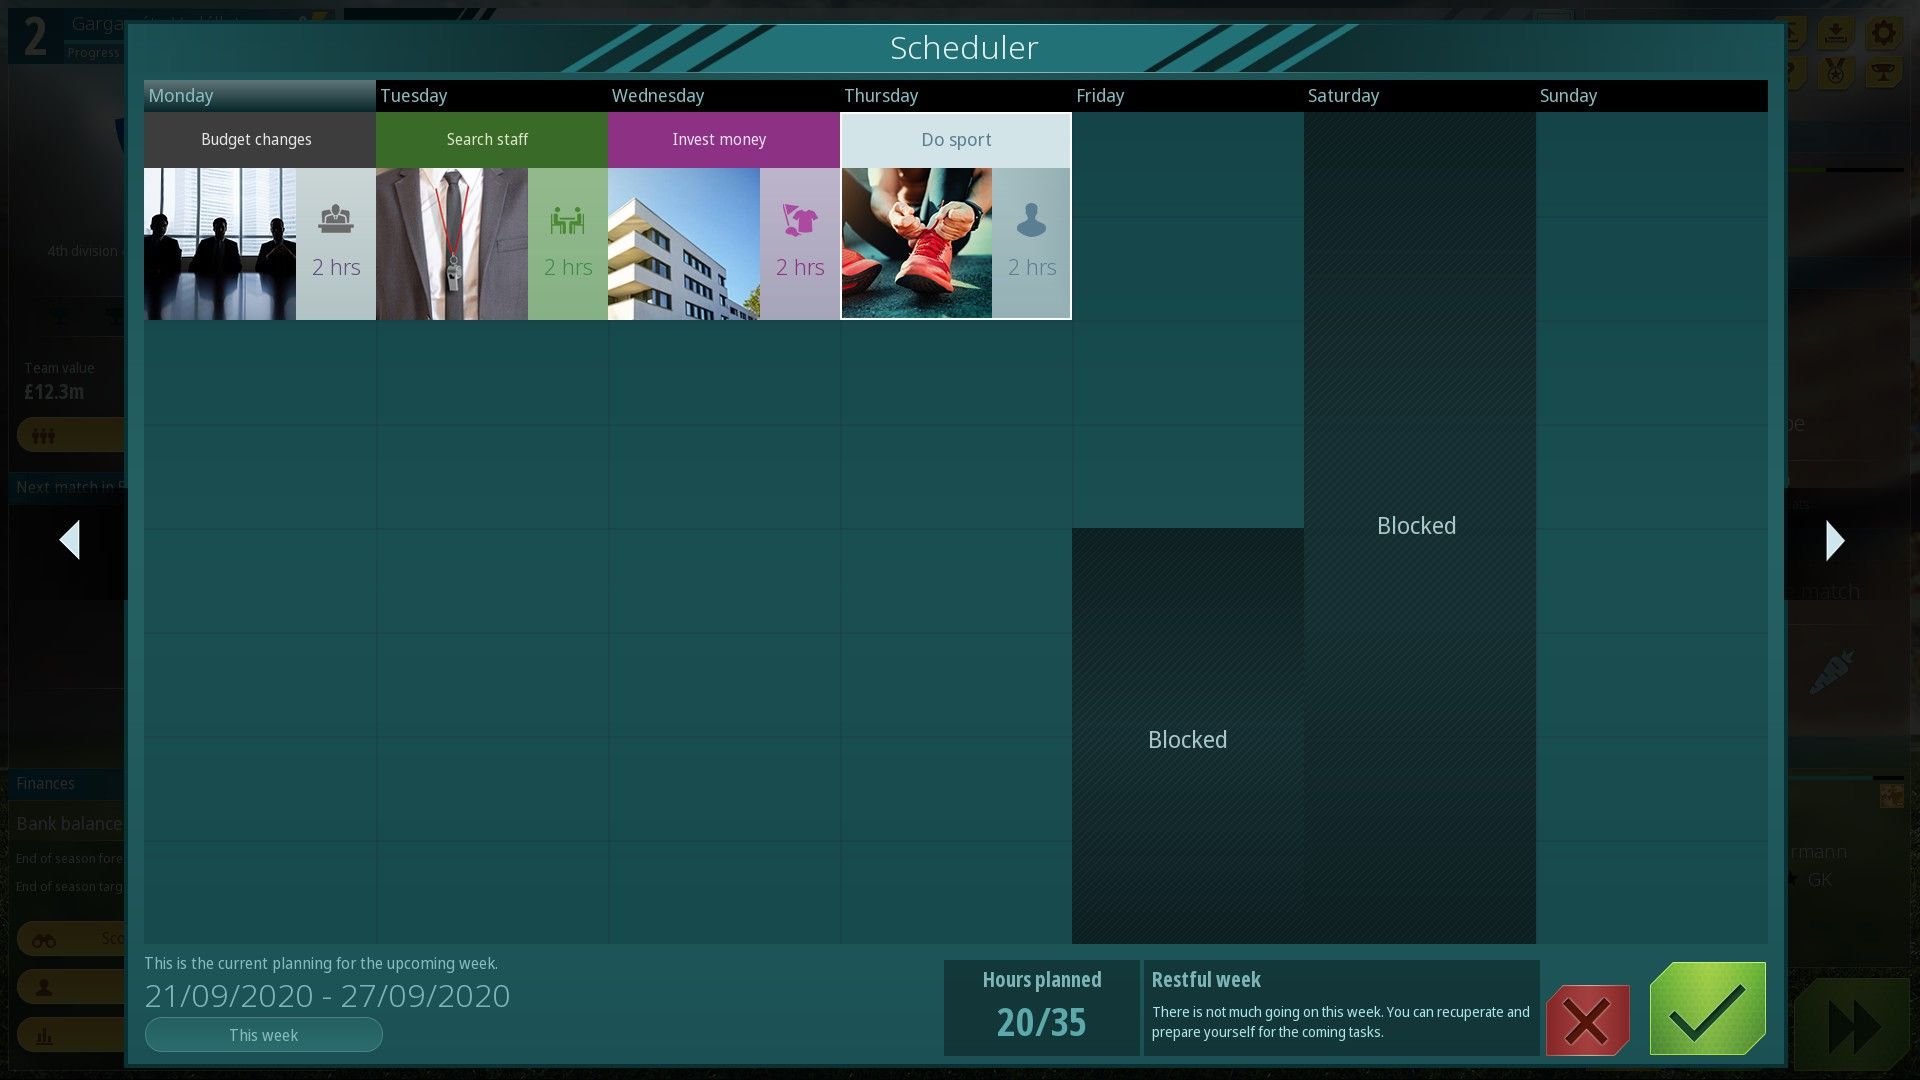Viewport: 1920px width, 1080px height.
Task: Click the board meeting icon in Budget changes
Action: (335, 219)
